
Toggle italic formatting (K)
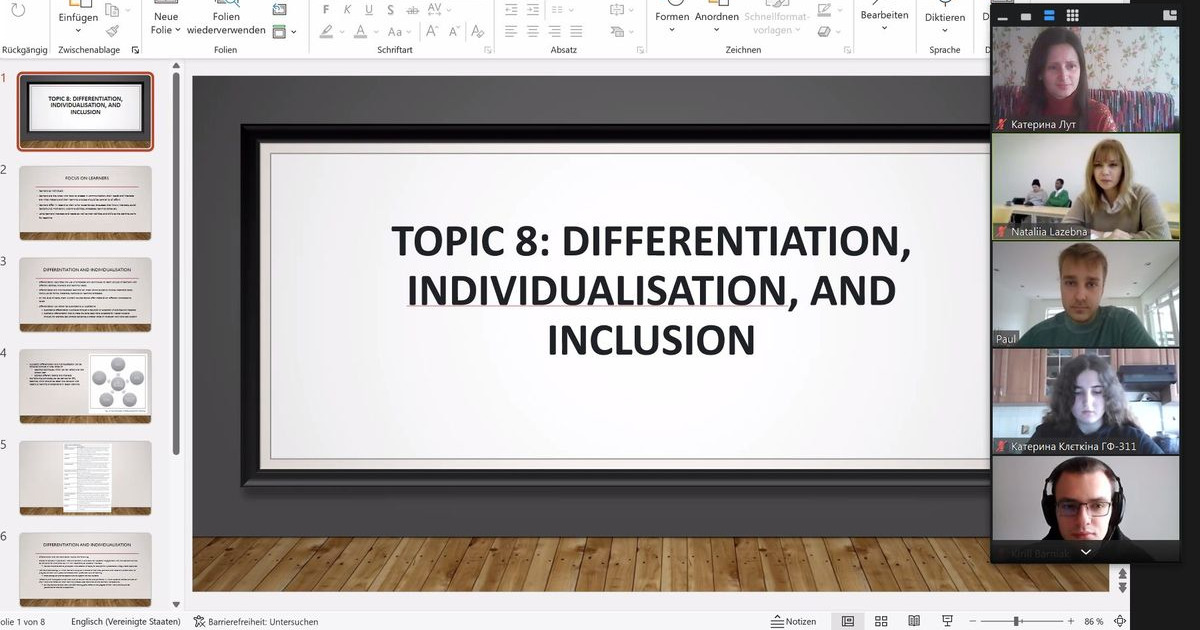pos(346,10)
